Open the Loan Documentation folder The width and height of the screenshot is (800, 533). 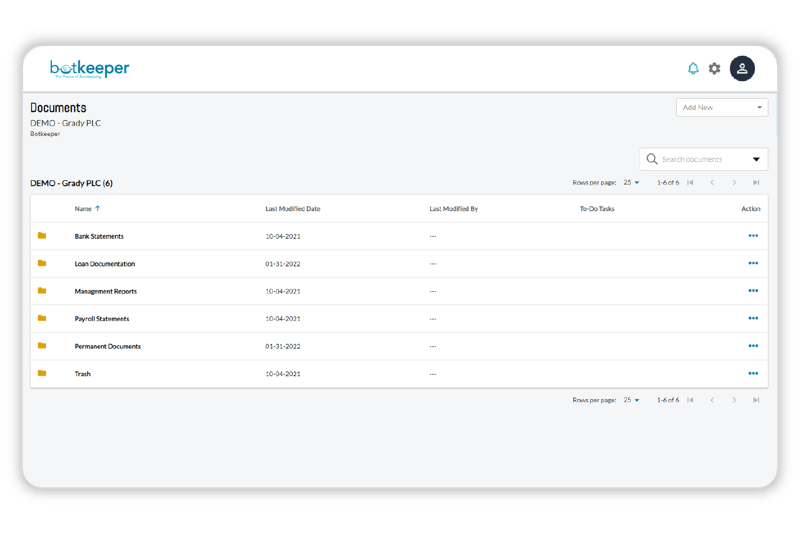coord(105,264)
